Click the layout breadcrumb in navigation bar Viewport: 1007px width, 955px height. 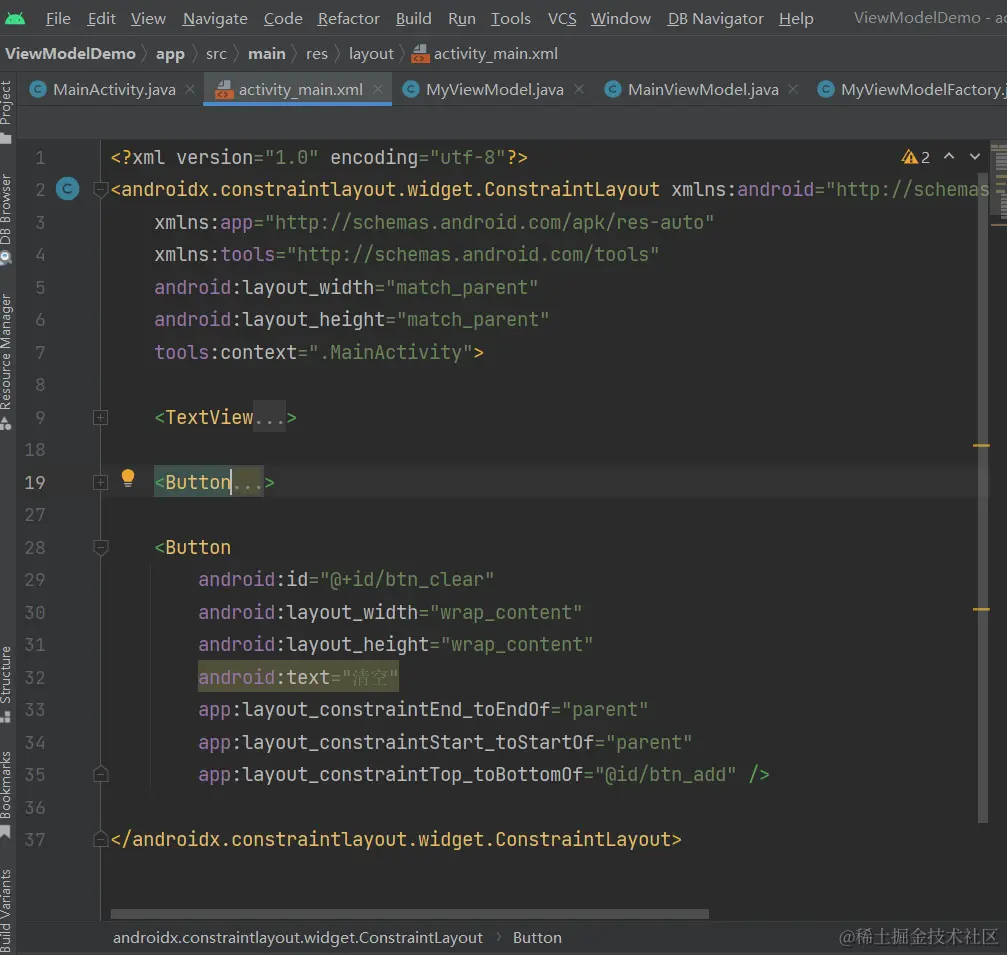coord(371,53)
